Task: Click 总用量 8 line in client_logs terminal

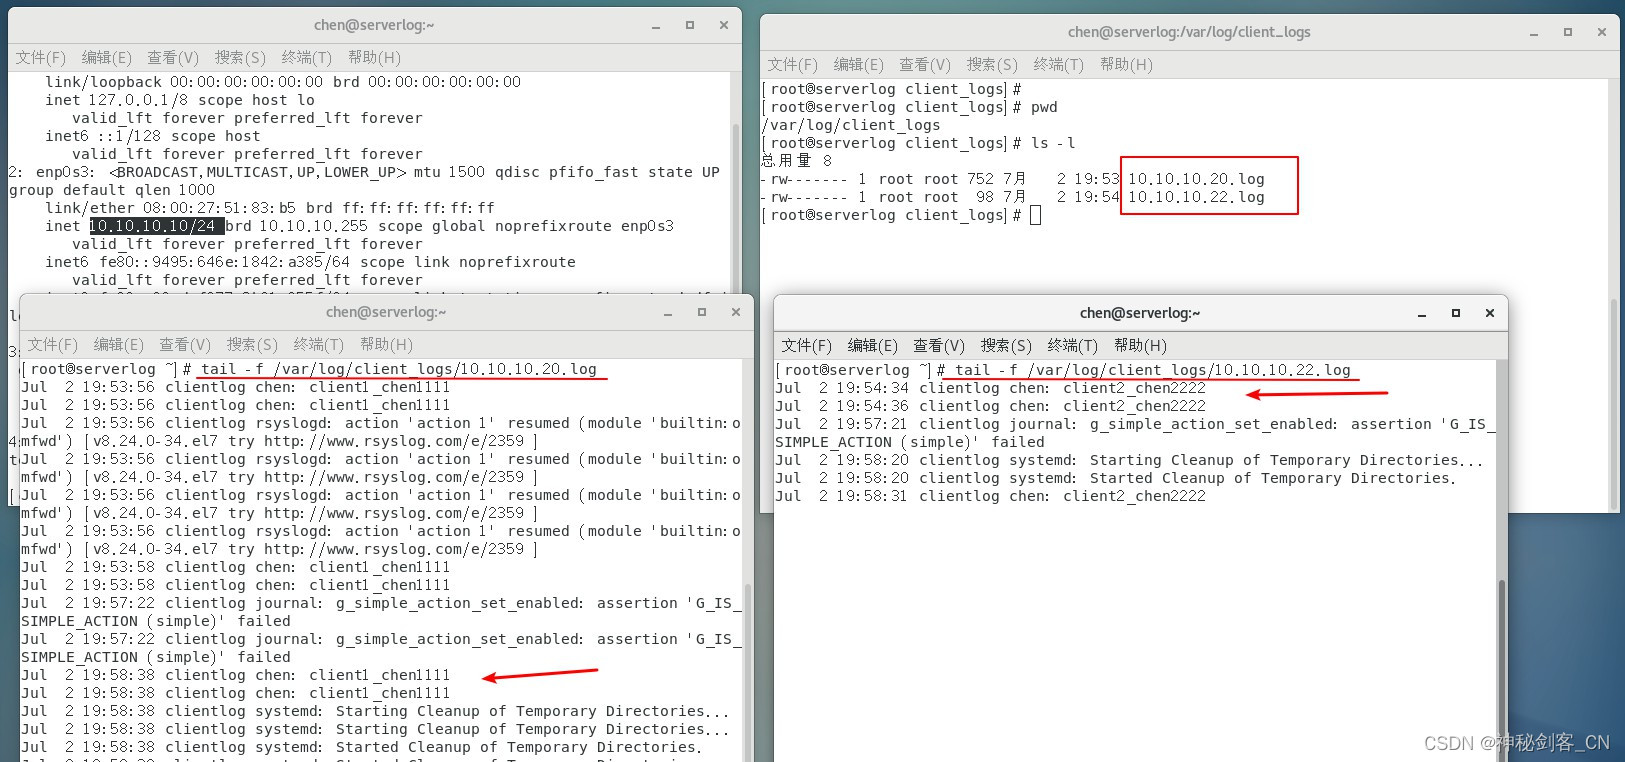Action: click(x=796, y=161)
